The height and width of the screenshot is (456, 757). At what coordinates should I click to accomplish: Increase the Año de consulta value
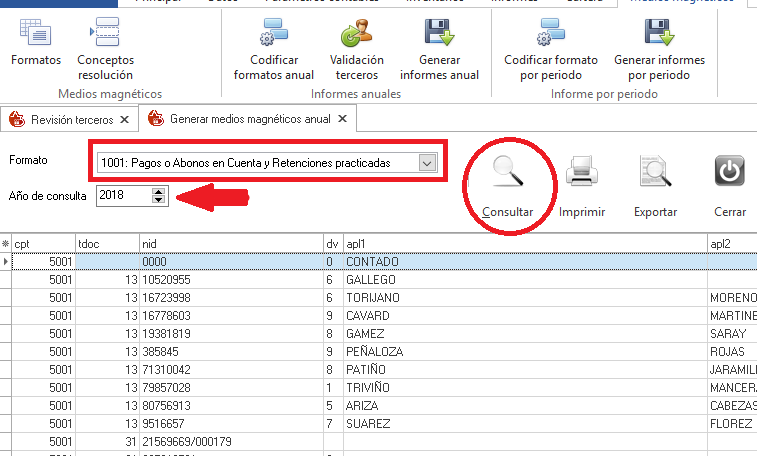pyautogui.click(x=158, y=191)
